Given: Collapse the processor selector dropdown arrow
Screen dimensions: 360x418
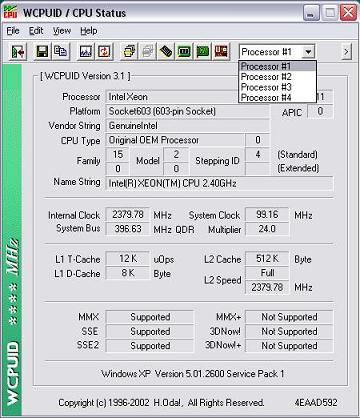Looking at the screenshot, I should pyautogui.click(x=308, y=52).
